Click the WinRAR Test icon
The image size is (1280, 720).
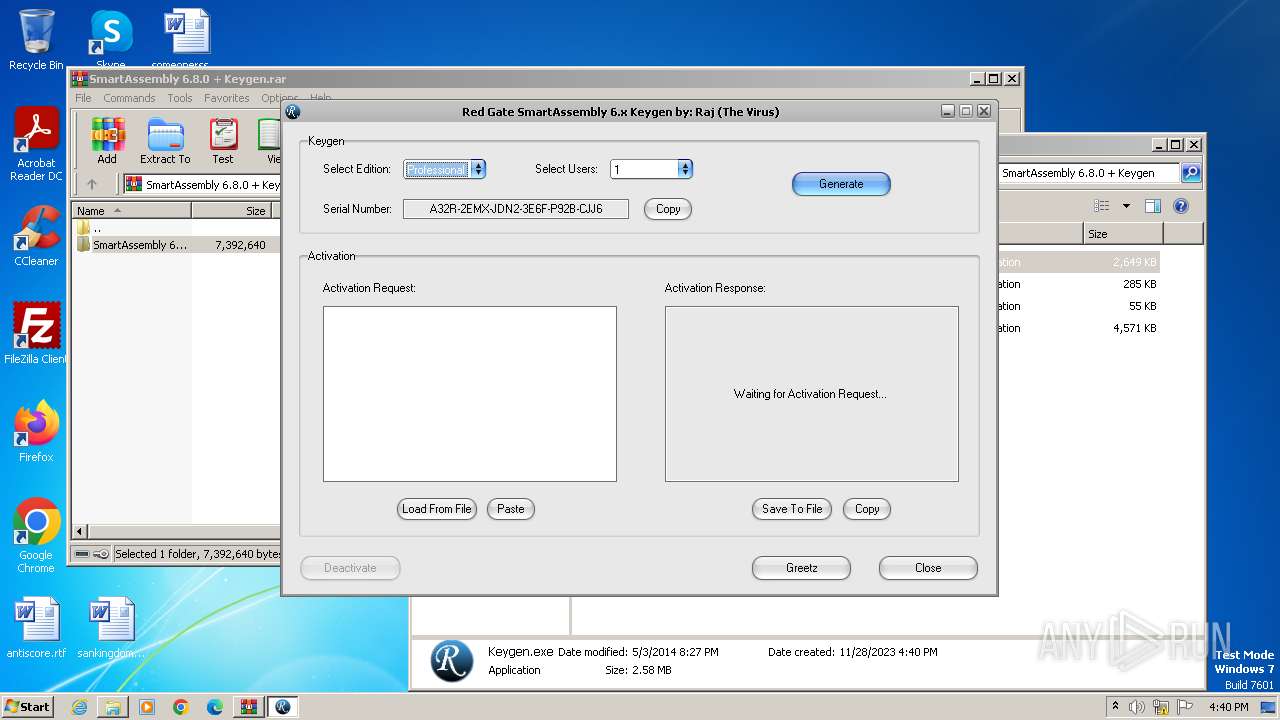tap(223, 141)
